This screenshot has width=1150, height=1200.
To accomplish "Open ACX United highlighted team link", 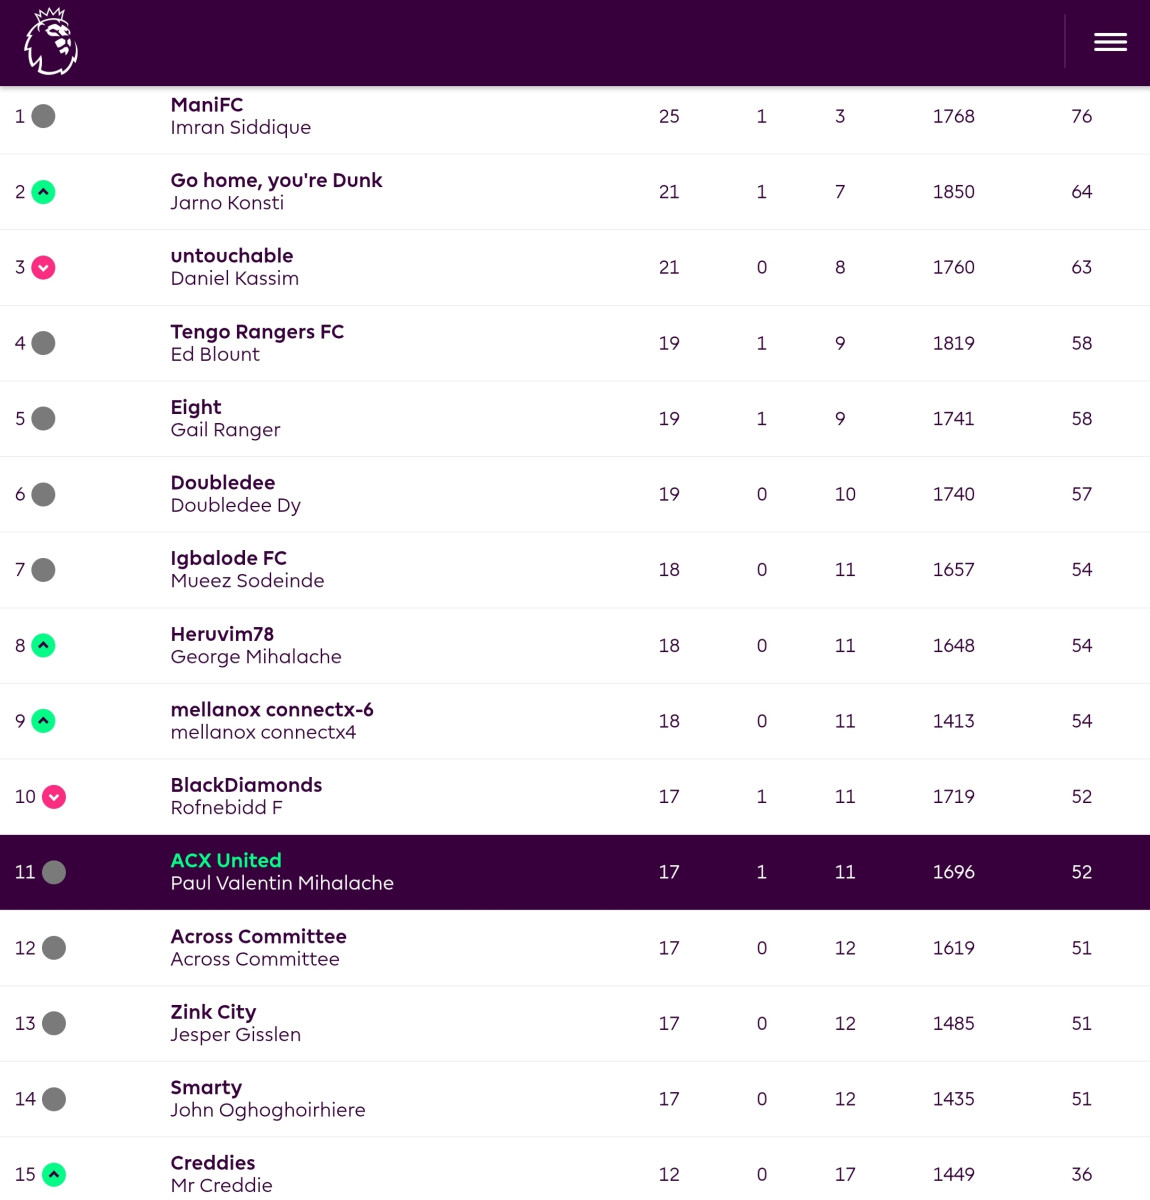I will coord(226,860).
